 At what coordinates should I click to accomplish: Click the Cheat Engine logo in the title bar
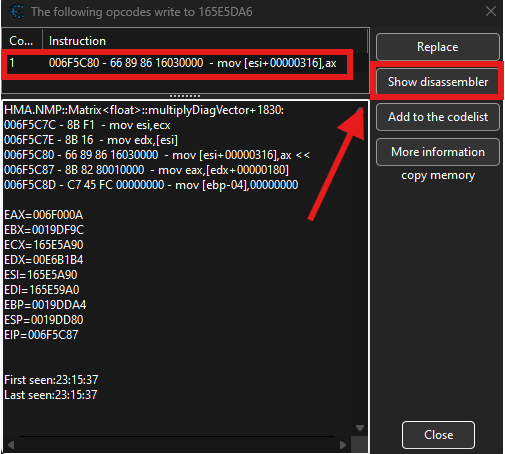pyautogui.click(x=16, y=12)
